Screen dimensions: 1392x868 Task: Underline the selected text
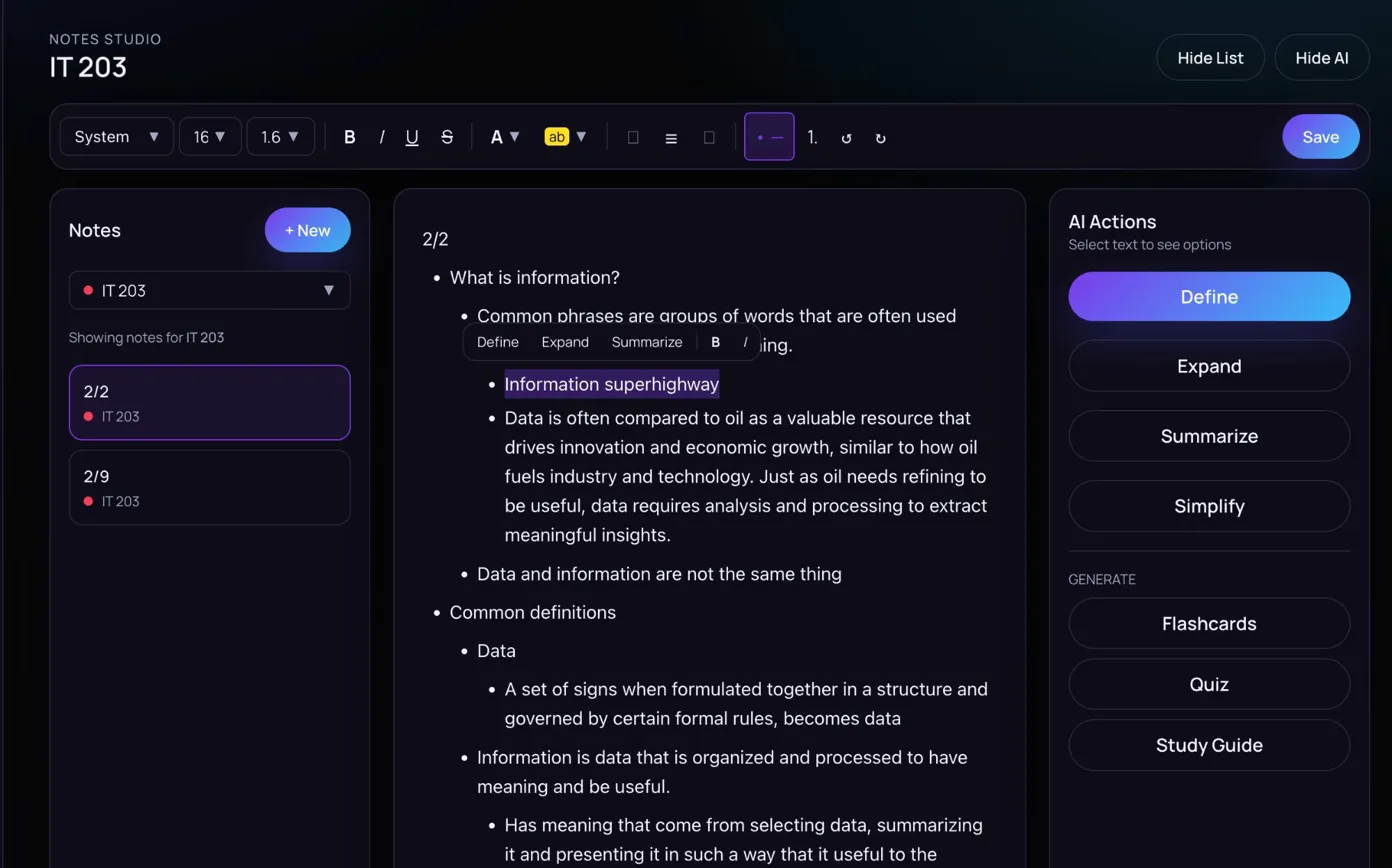(x=412, y=137)
